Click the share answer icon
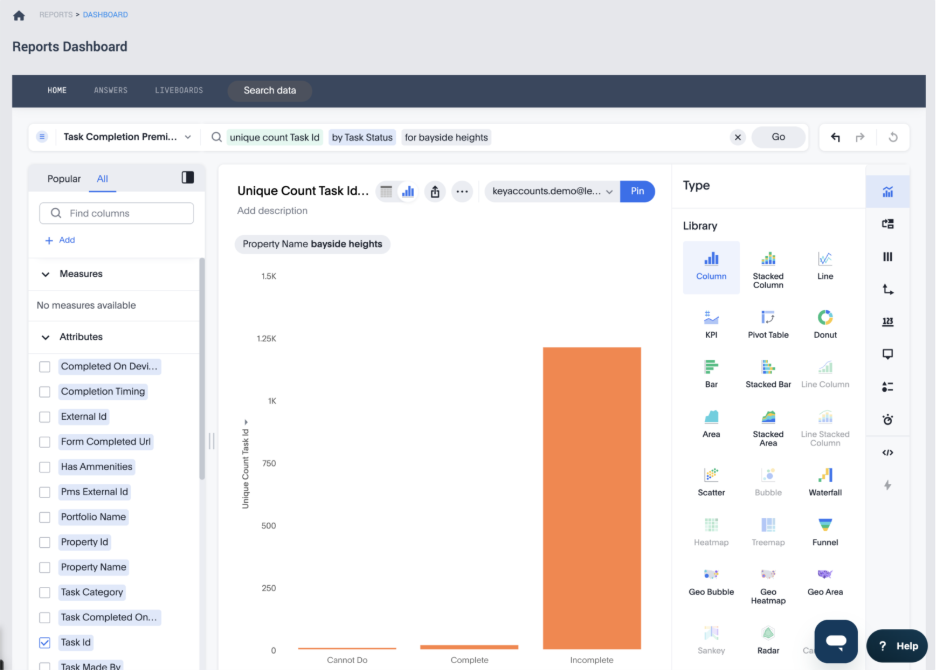 (x=435, y=191)
